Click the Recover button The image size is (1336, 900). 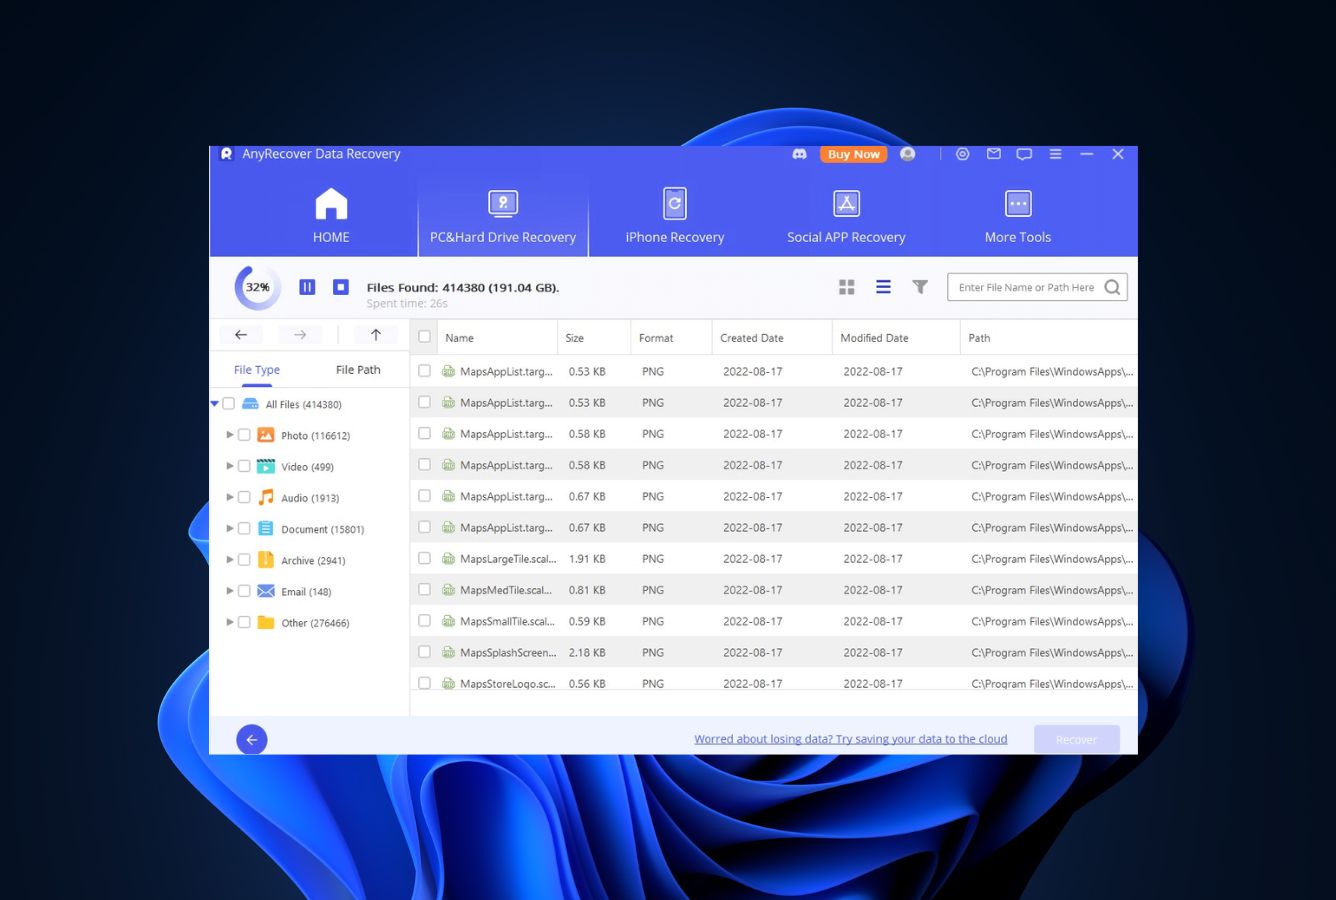[1077, 740]
